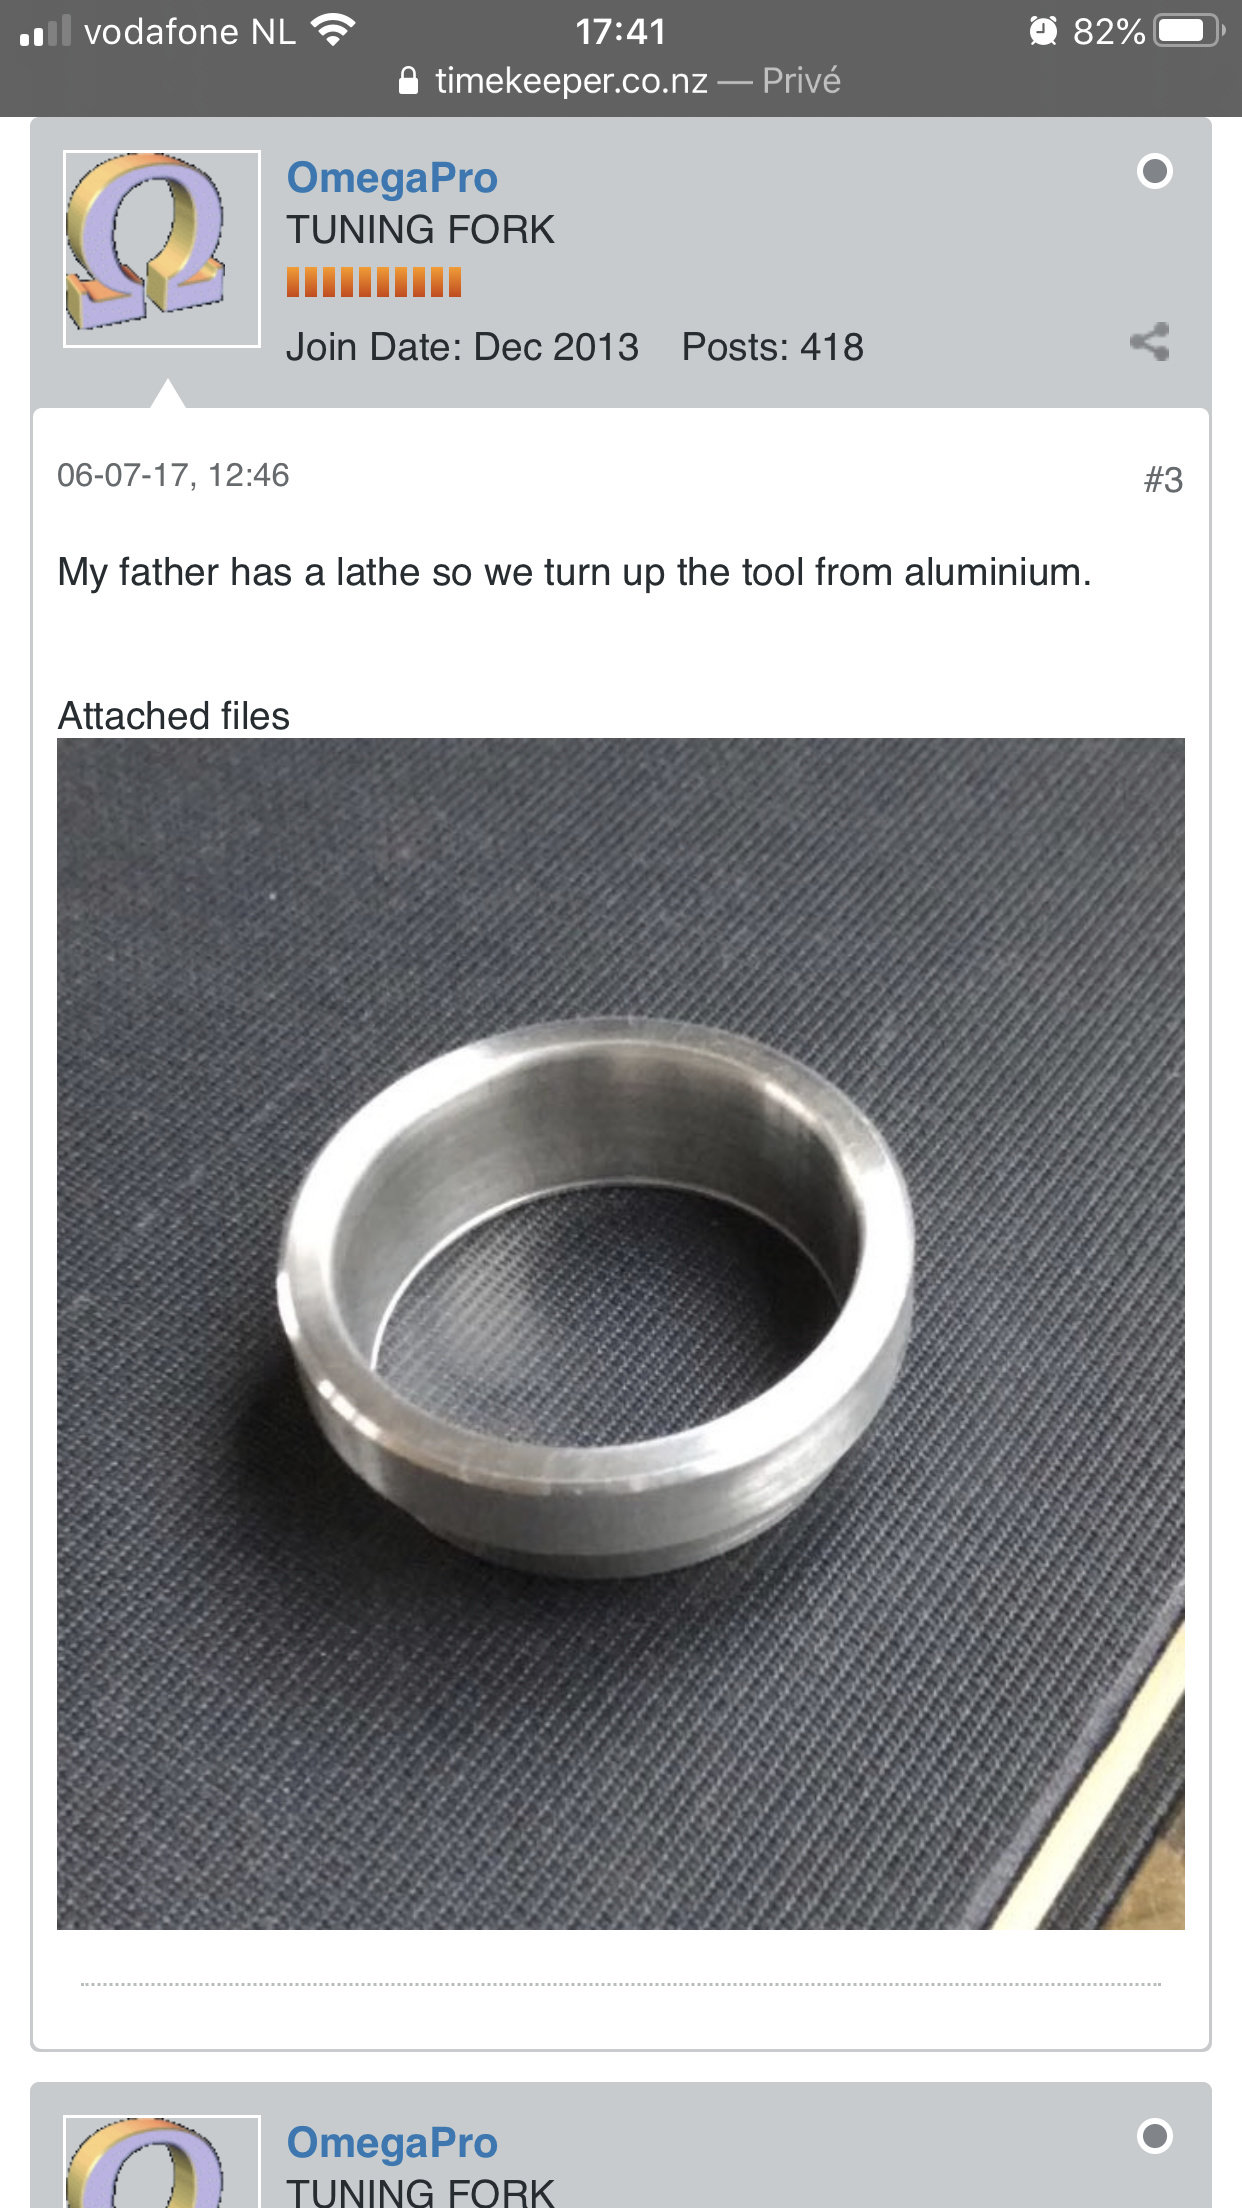Tap the post timestamp 06-07-17, 12:46
Image resolution: width=1242 pixels, height=2208 pixels.
(x=173, y=475)
